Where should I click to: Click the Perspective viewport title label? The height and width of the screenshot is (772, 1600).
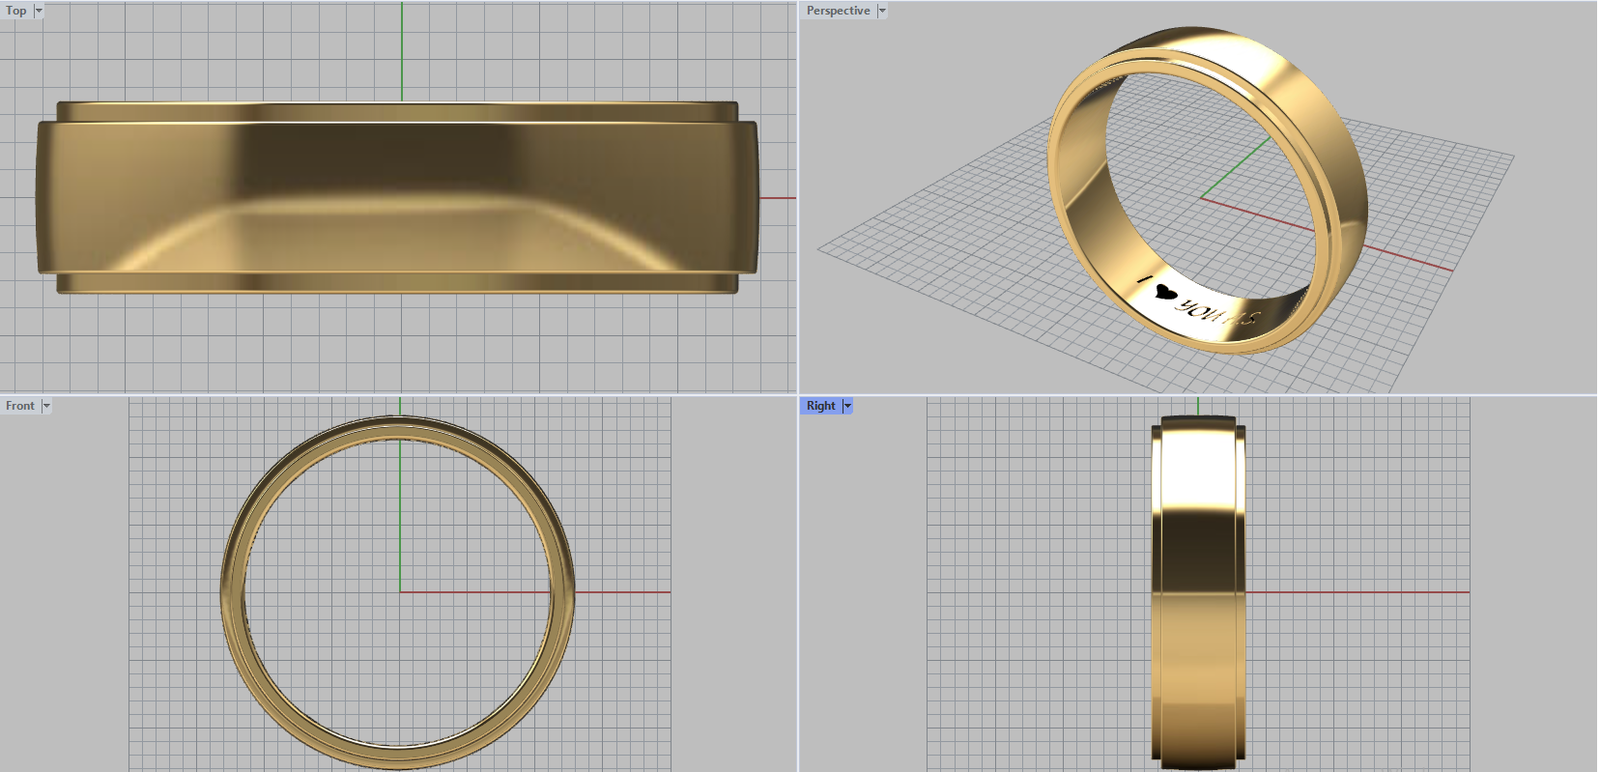838,11
